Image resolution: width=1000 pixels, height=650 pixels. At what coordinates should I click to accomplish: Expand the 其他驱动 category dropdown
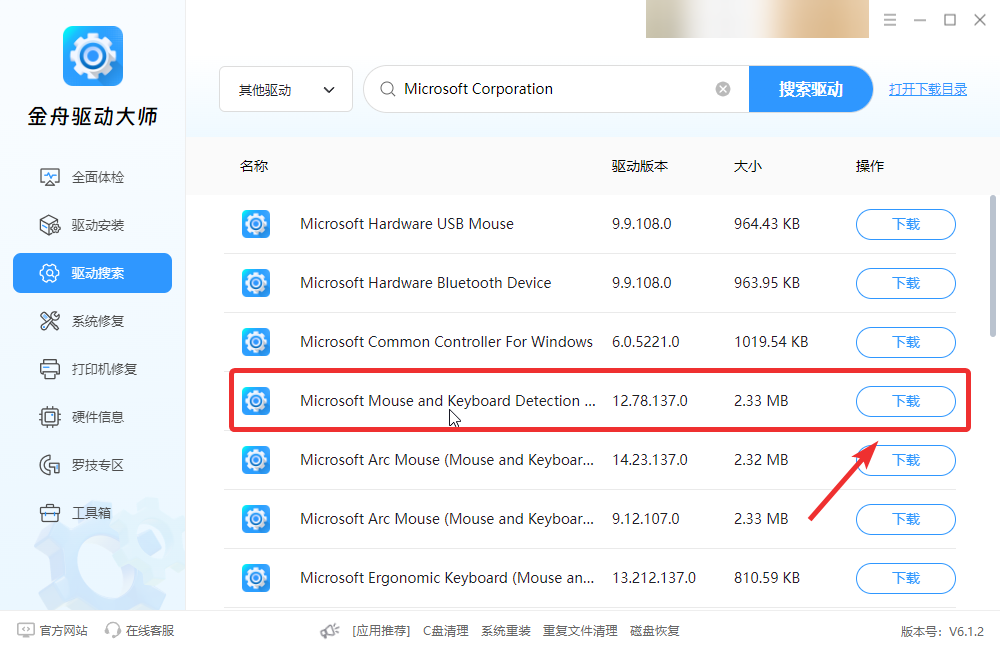click(286, 89)
